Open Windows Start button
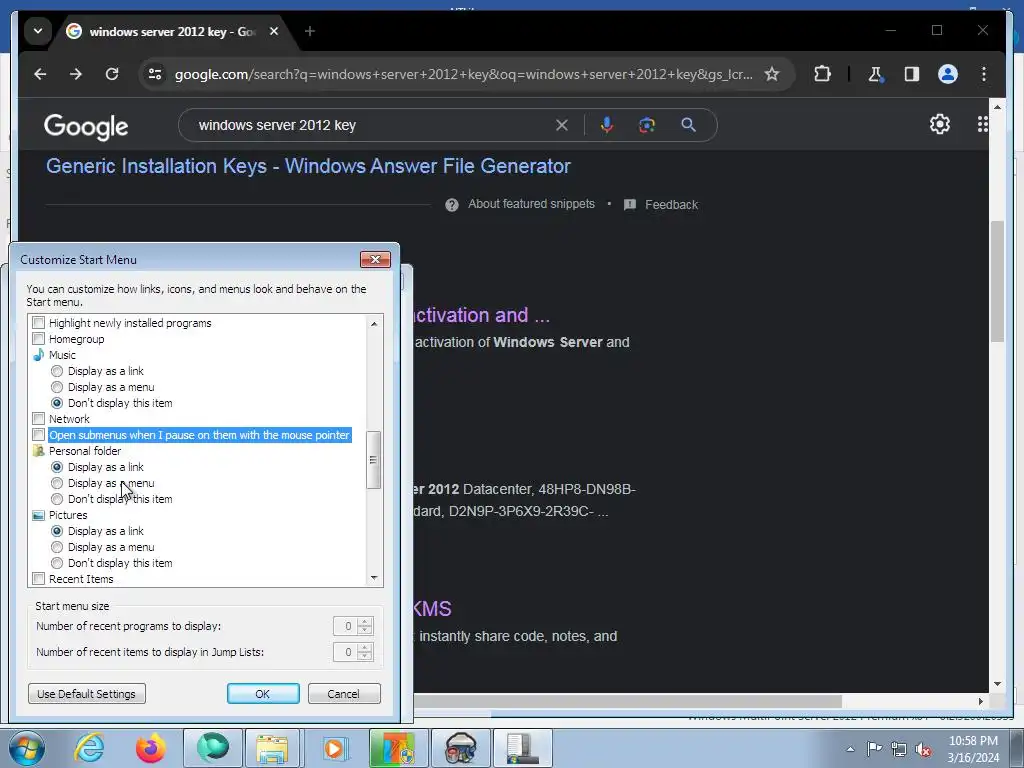 tap(27, 748)
